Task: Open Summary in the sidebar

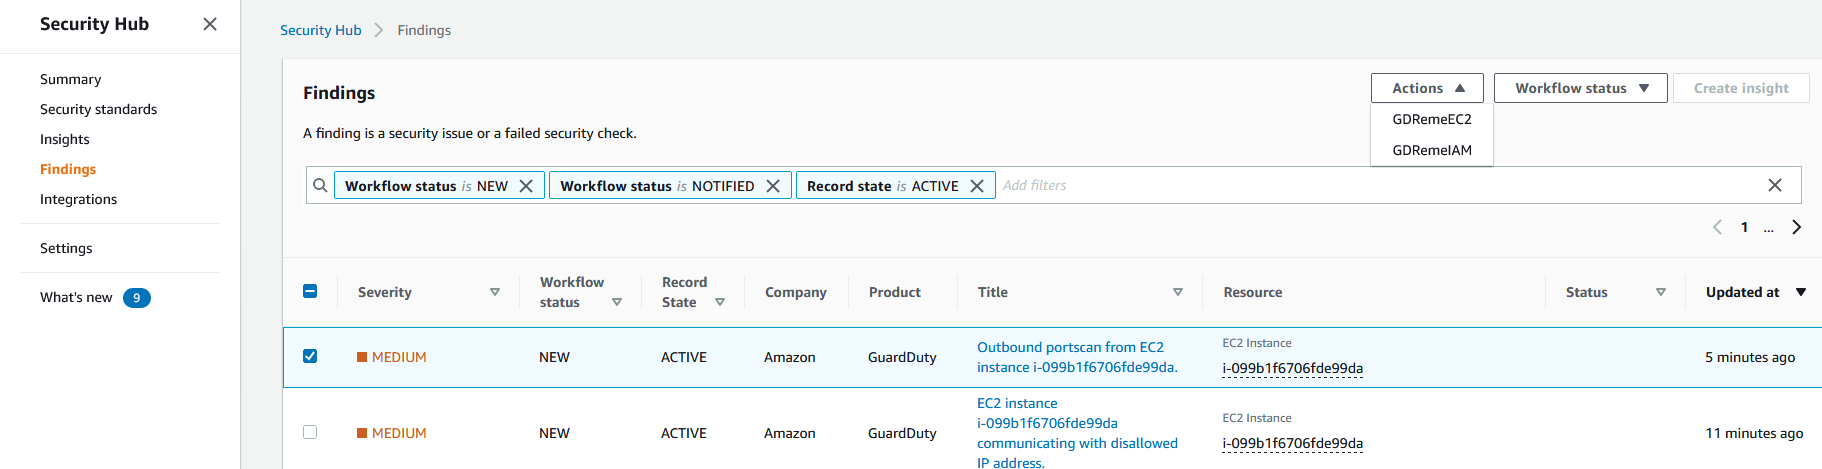Action: (71, 79)
